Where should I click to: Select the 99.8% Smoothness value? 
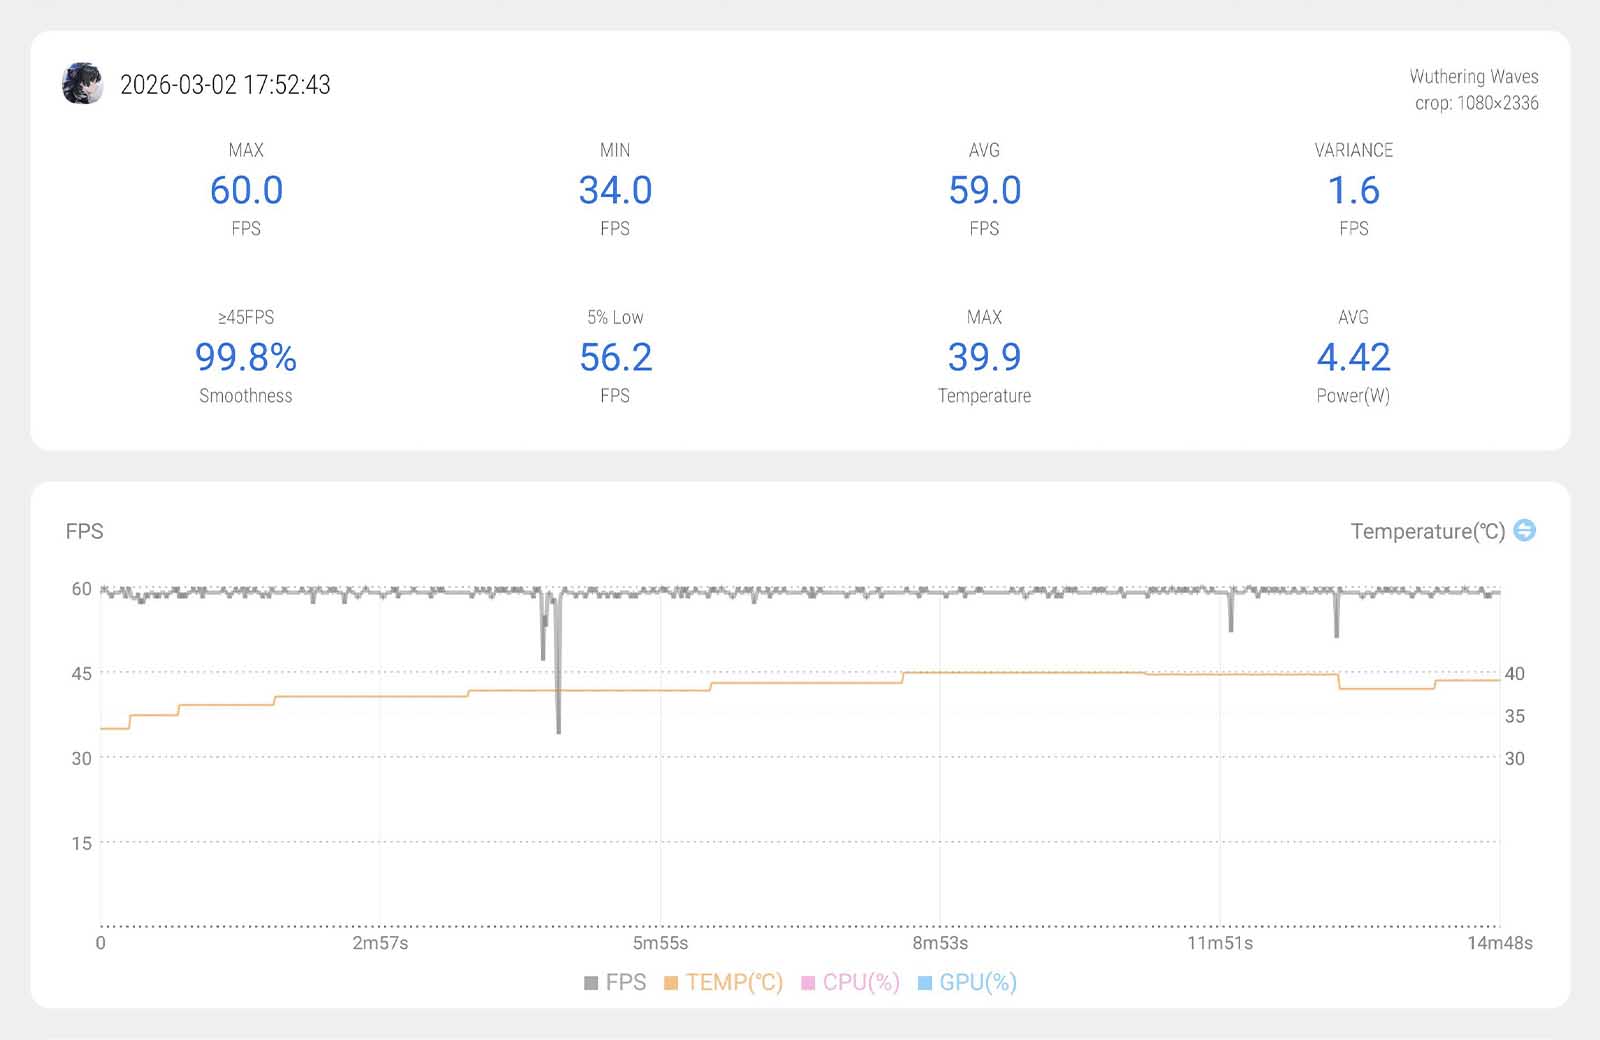pos(246,357)
